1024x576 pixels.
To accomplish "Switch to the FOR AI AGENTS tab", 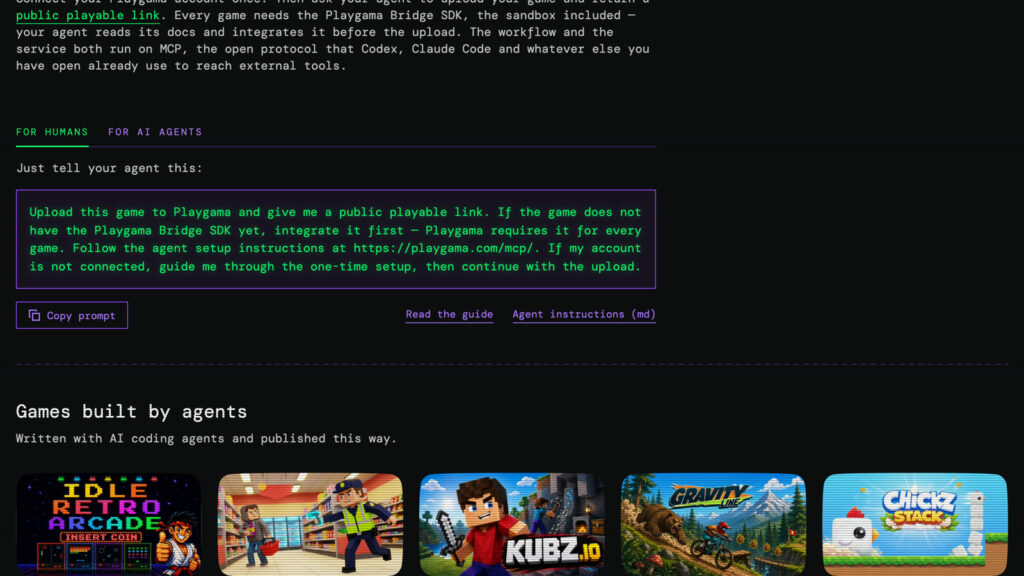I will [155, 132].
